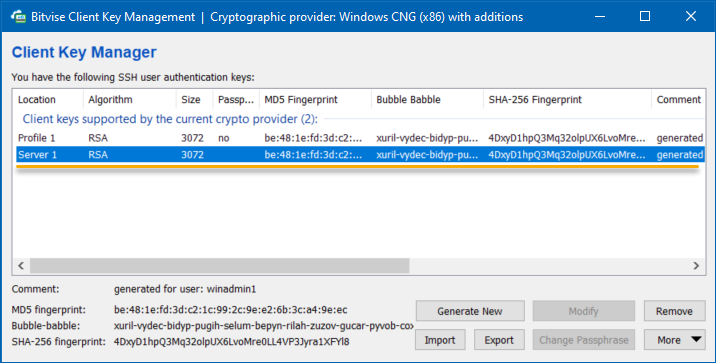Click the full MD5 fingerprint value below list
The width and height of the screenshot is (716, 363).
click(231, 310)
